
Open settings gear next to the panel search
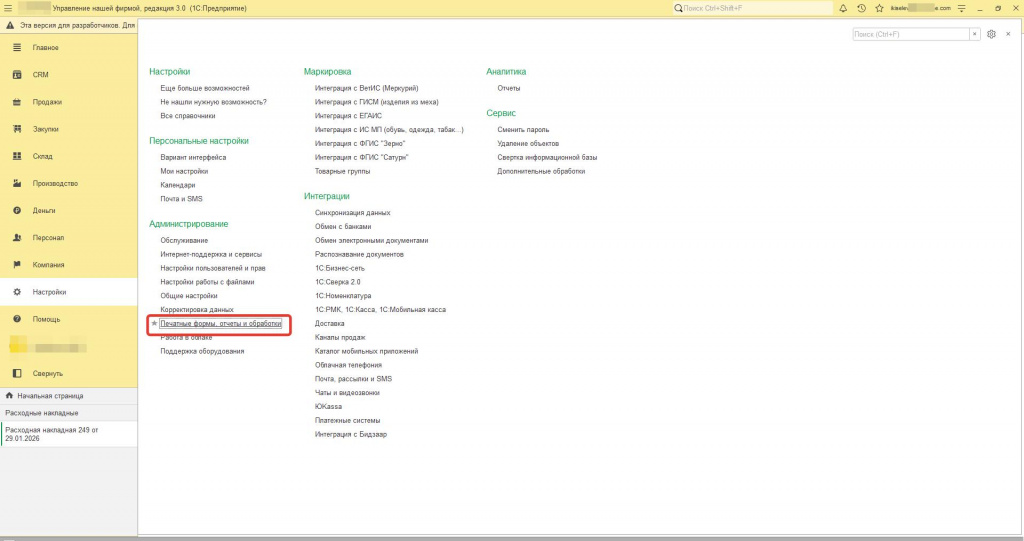[991, 34]
